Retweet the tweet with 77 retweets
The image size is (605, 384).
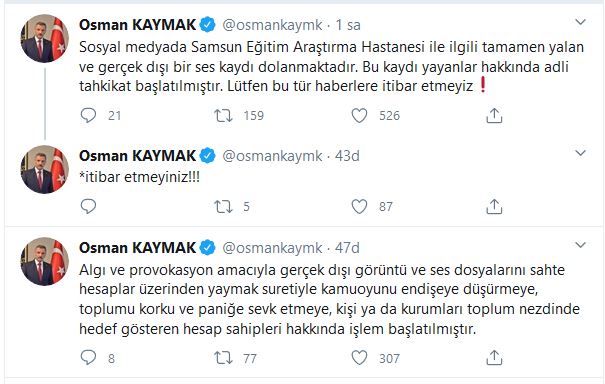223,358
